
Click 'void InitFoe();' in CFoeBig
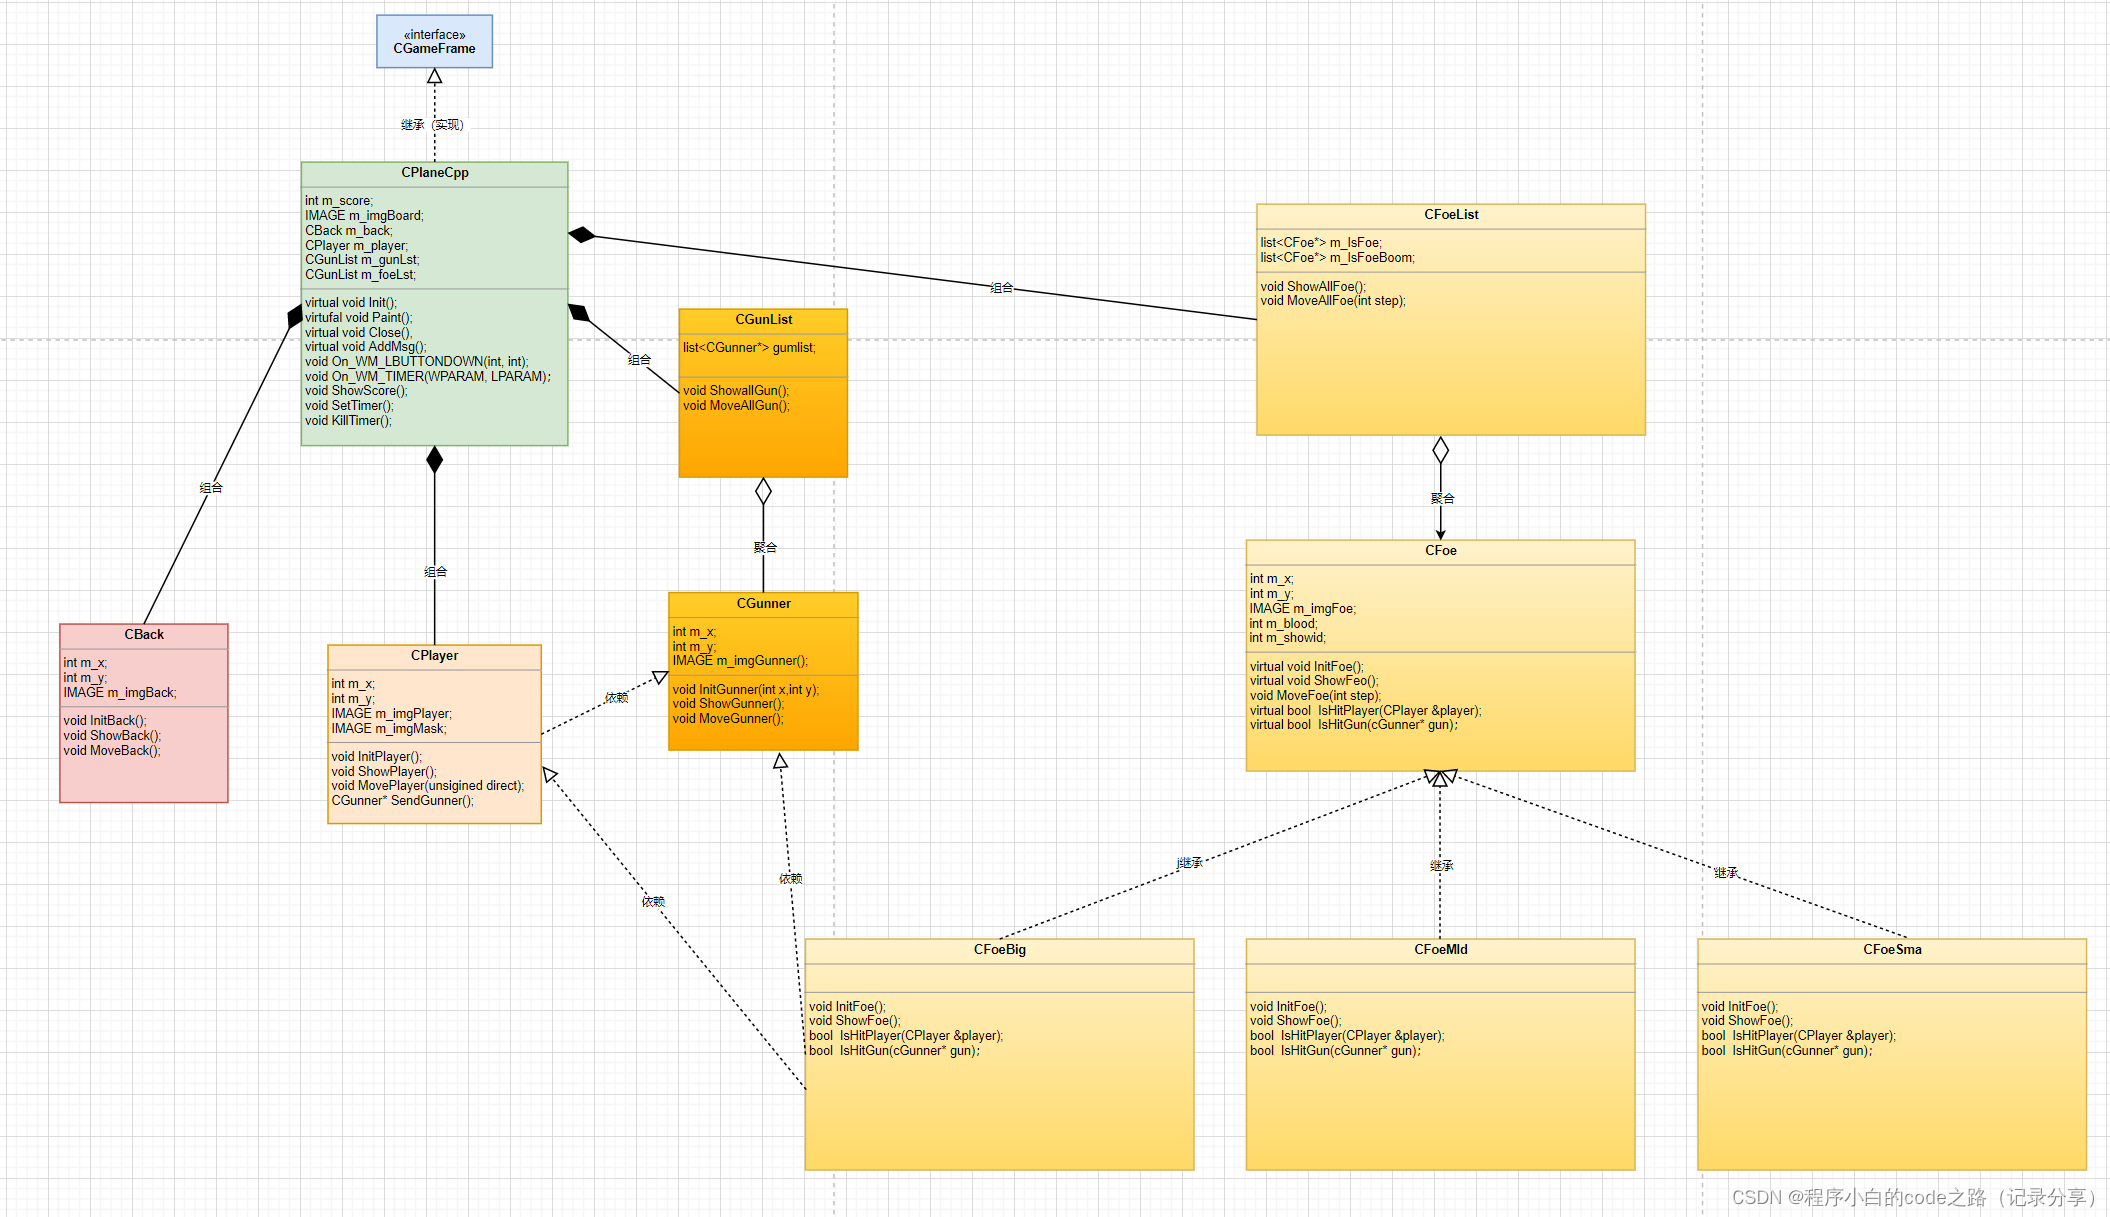coord(847,1006)
